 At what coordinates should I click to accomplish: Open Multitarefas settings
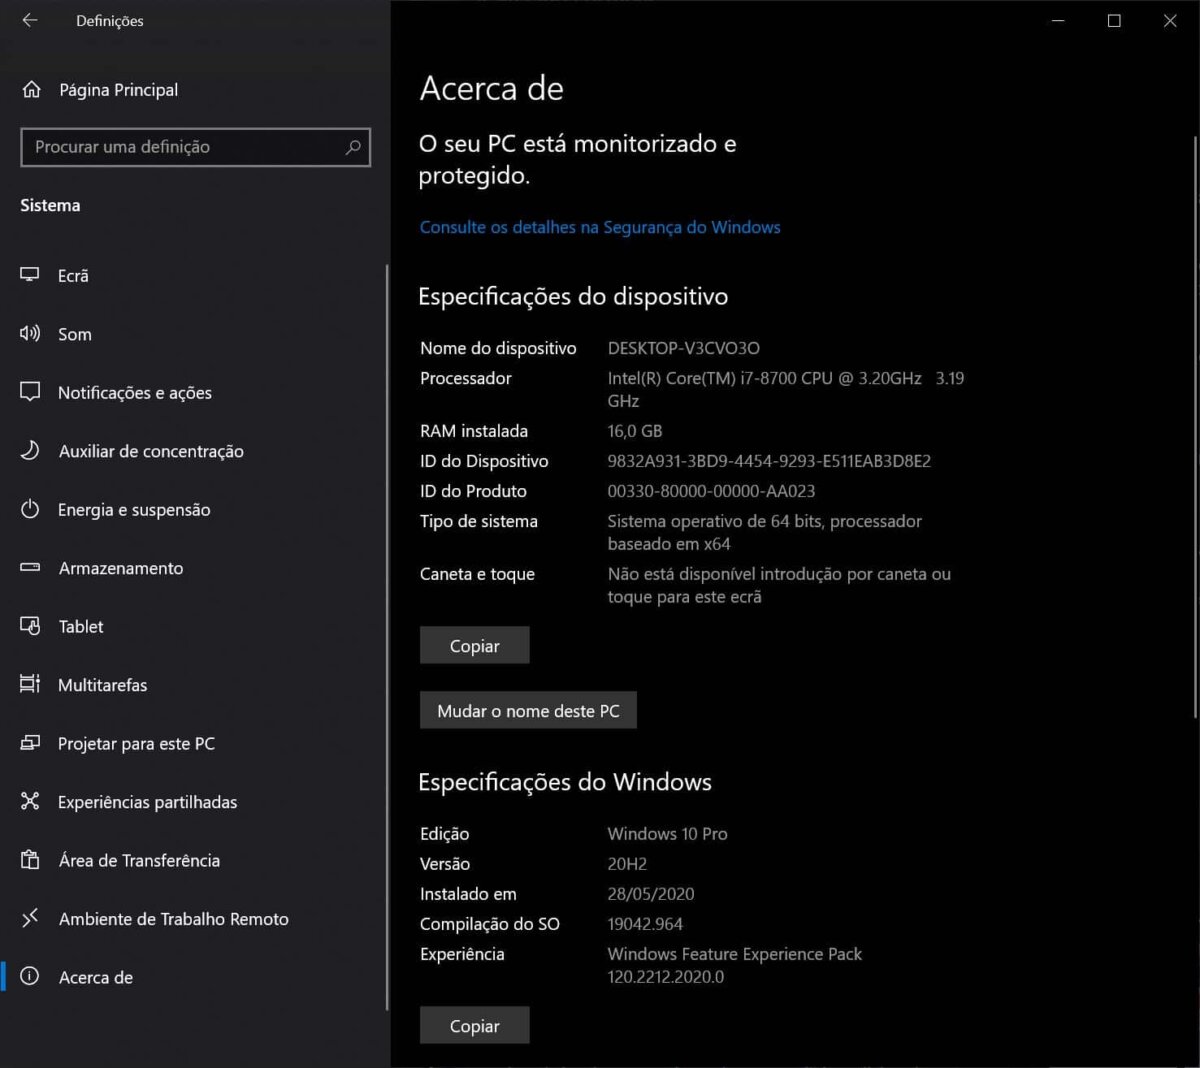tap(102, 685)
